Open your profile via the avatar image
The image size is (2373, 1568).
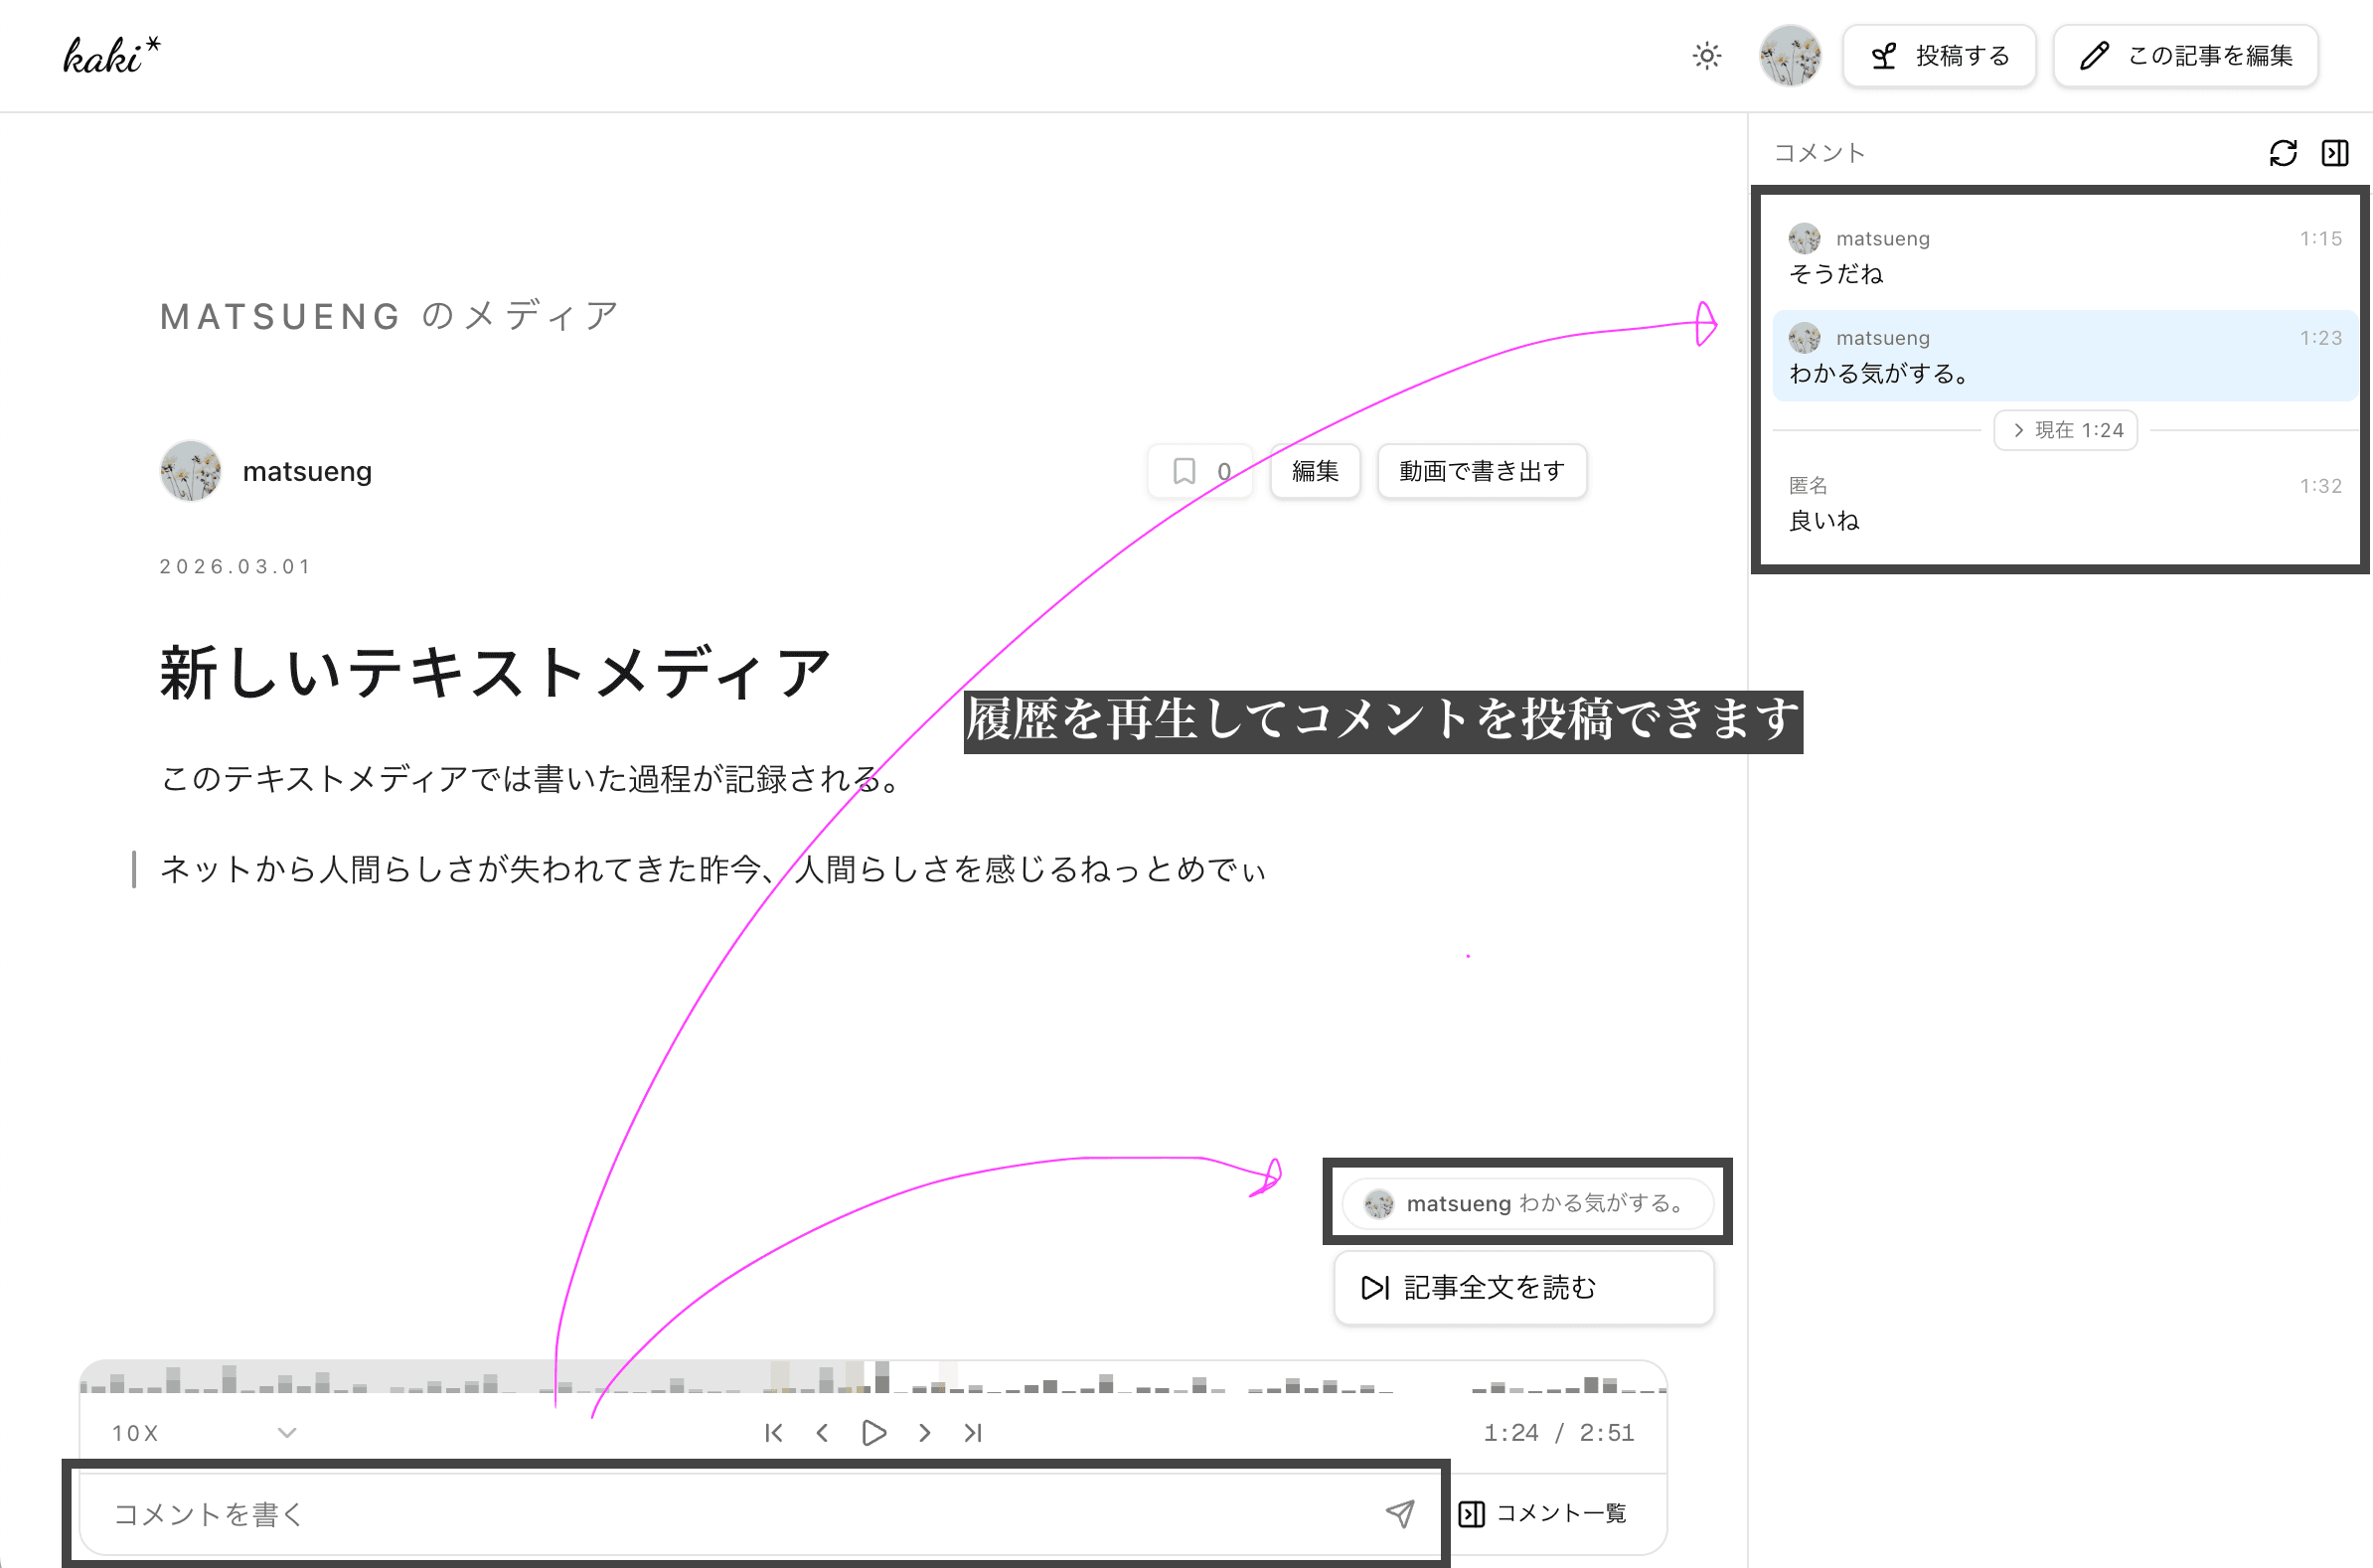1790,55
